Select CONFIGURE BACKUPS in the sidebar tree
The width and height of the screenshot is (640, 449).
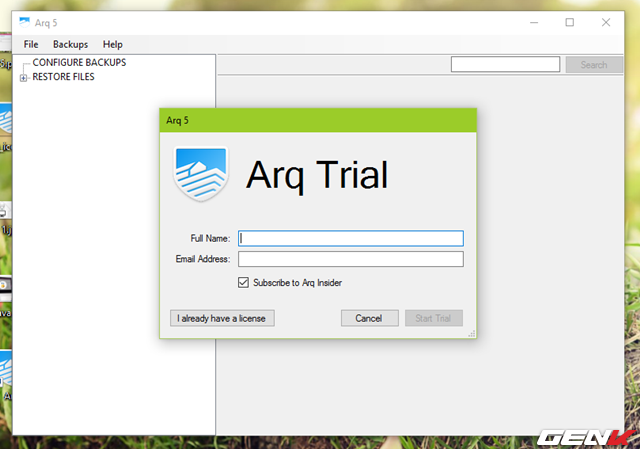click(x=79, y=63)
